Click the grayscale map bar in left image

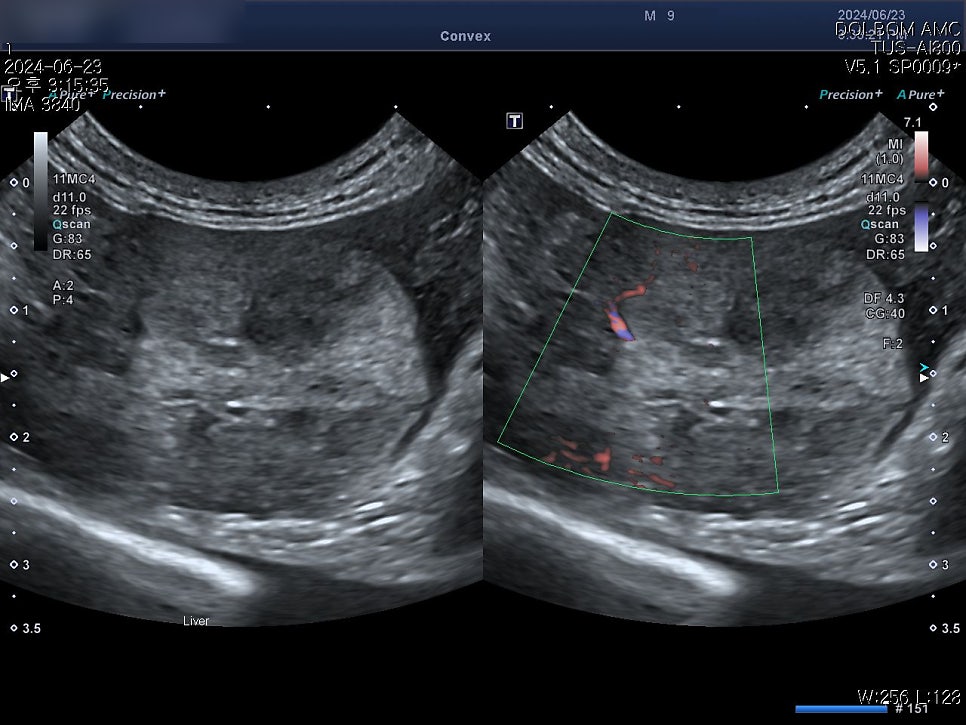41,191
